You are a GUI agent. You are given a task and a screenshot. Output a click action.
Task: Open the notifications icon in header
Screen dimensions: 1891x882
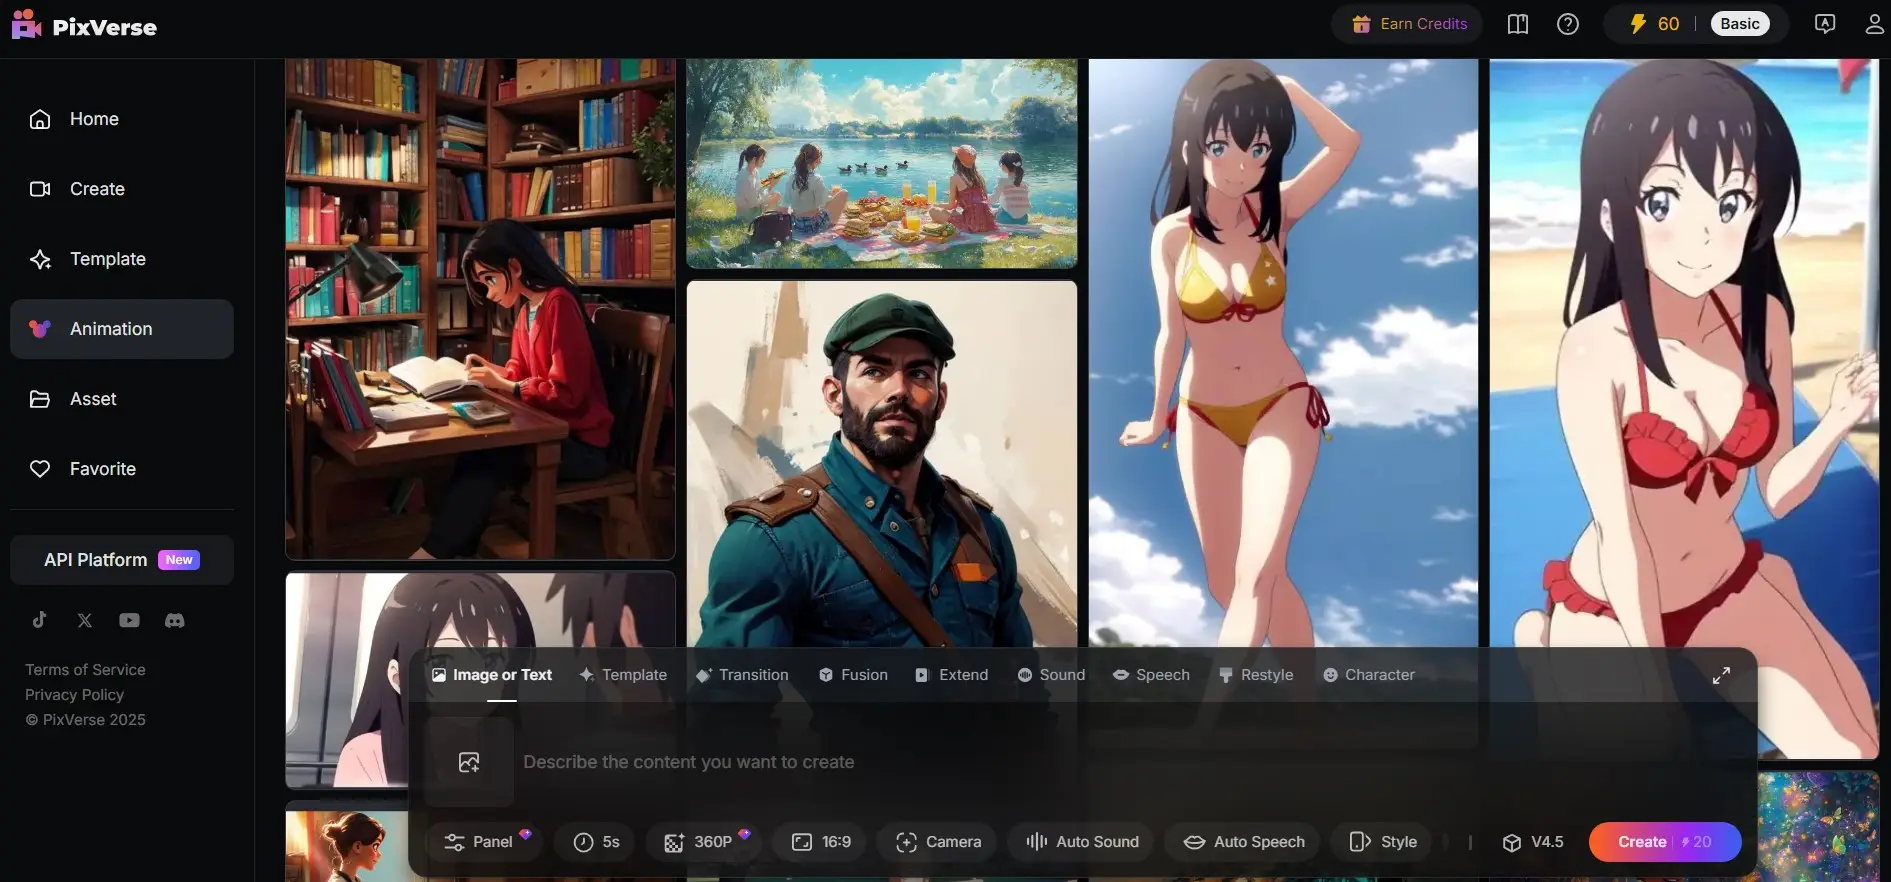[1825, 24]
